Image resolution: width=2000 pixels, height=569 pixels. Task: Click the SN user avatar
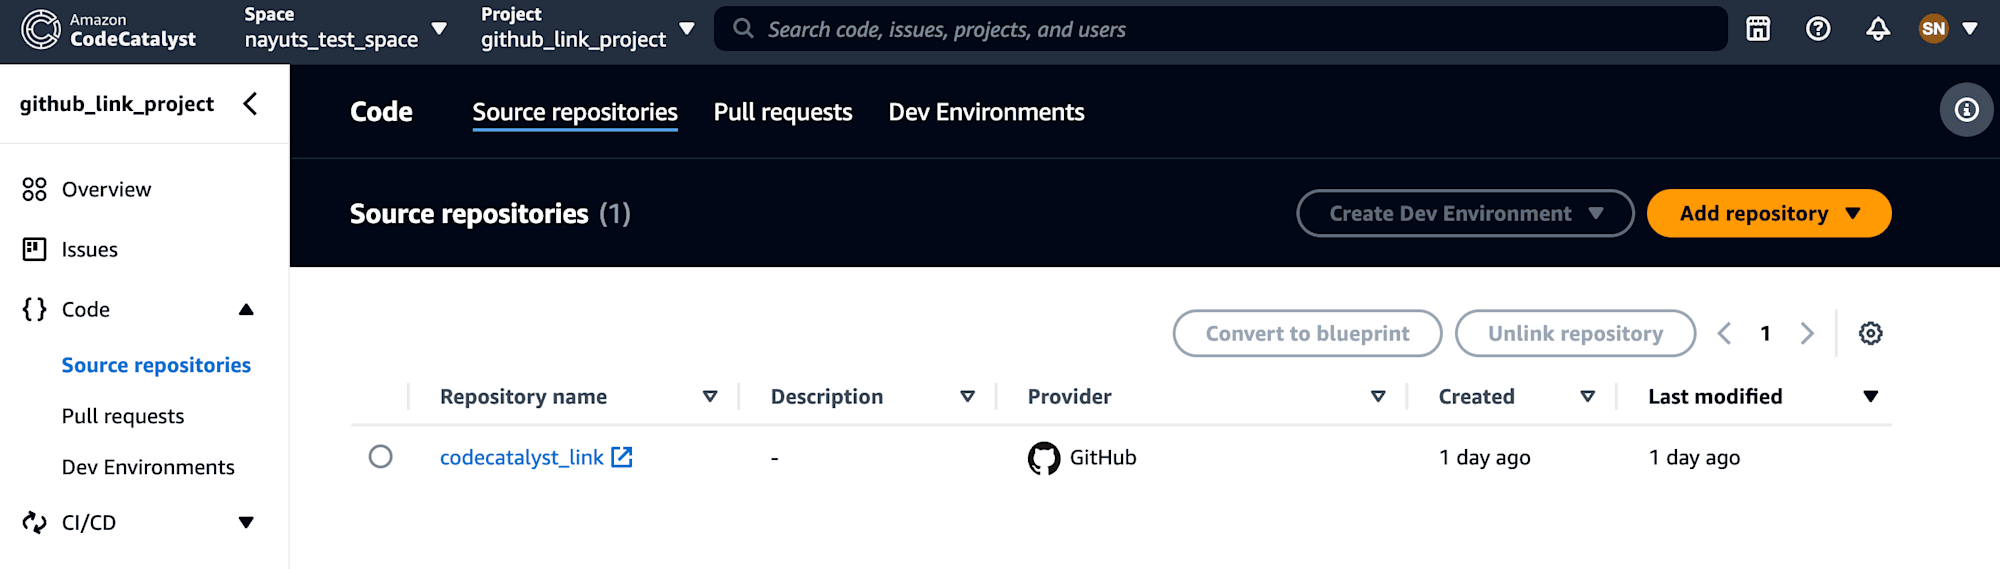pos(1933,29)
